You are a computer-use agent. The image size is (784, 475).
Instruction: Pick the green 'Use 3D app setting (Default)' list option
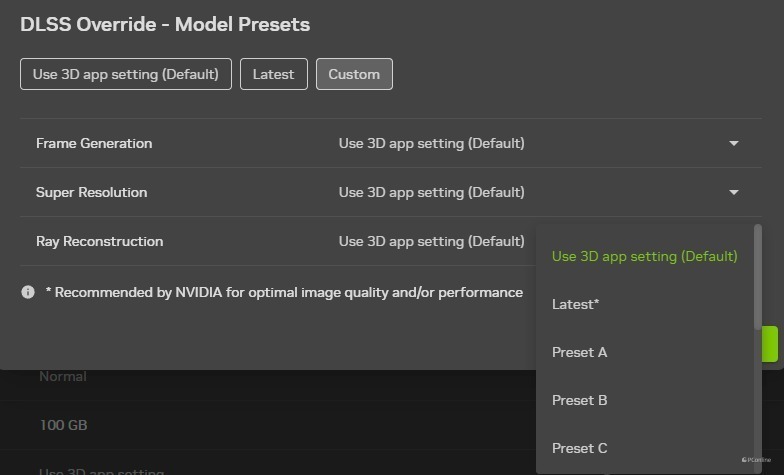[x=644, y=256]
